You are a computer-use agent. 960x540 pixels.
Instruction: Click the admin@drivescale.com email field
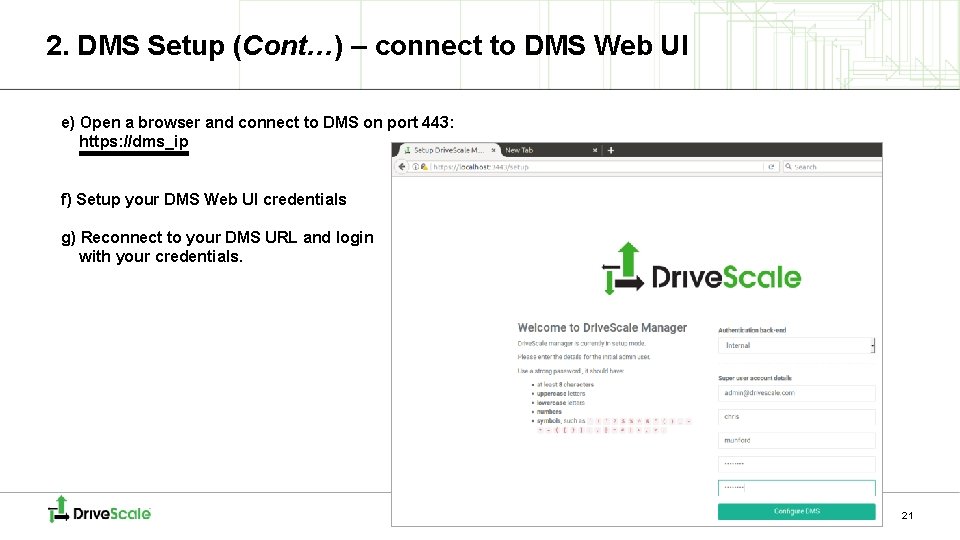797,393
